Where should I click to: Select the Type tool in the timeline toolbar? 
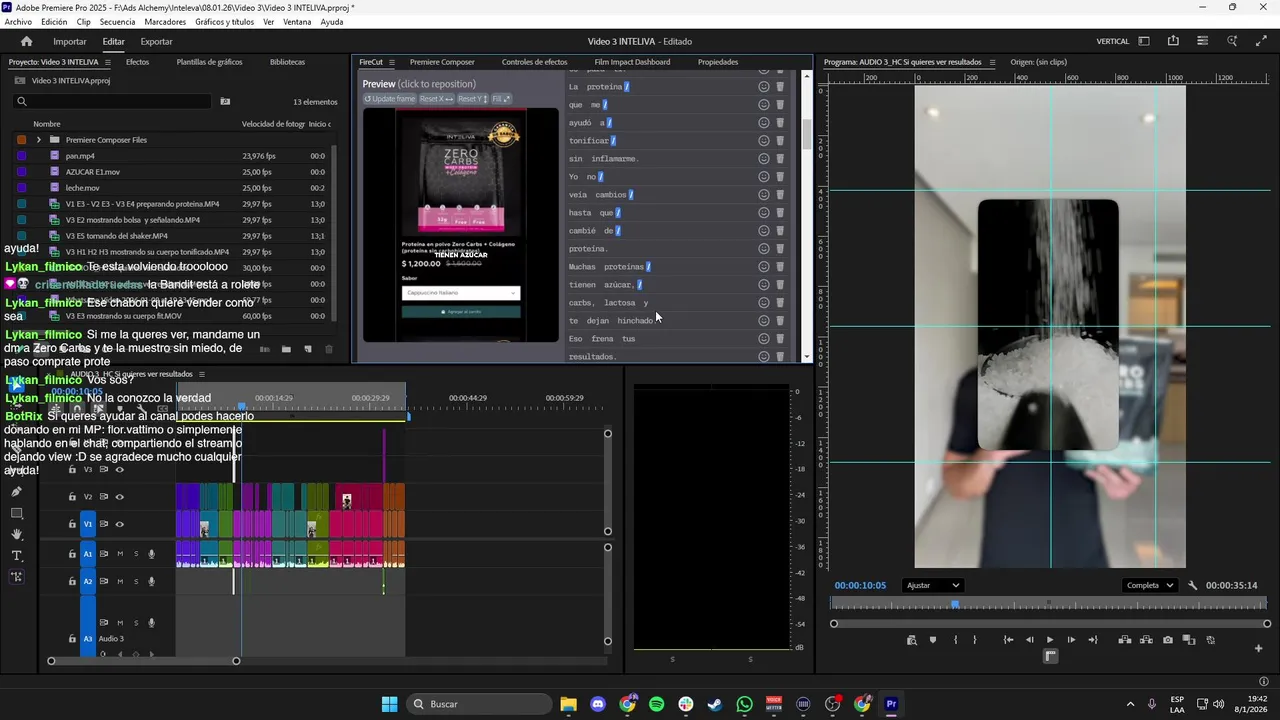click(16, 555)
